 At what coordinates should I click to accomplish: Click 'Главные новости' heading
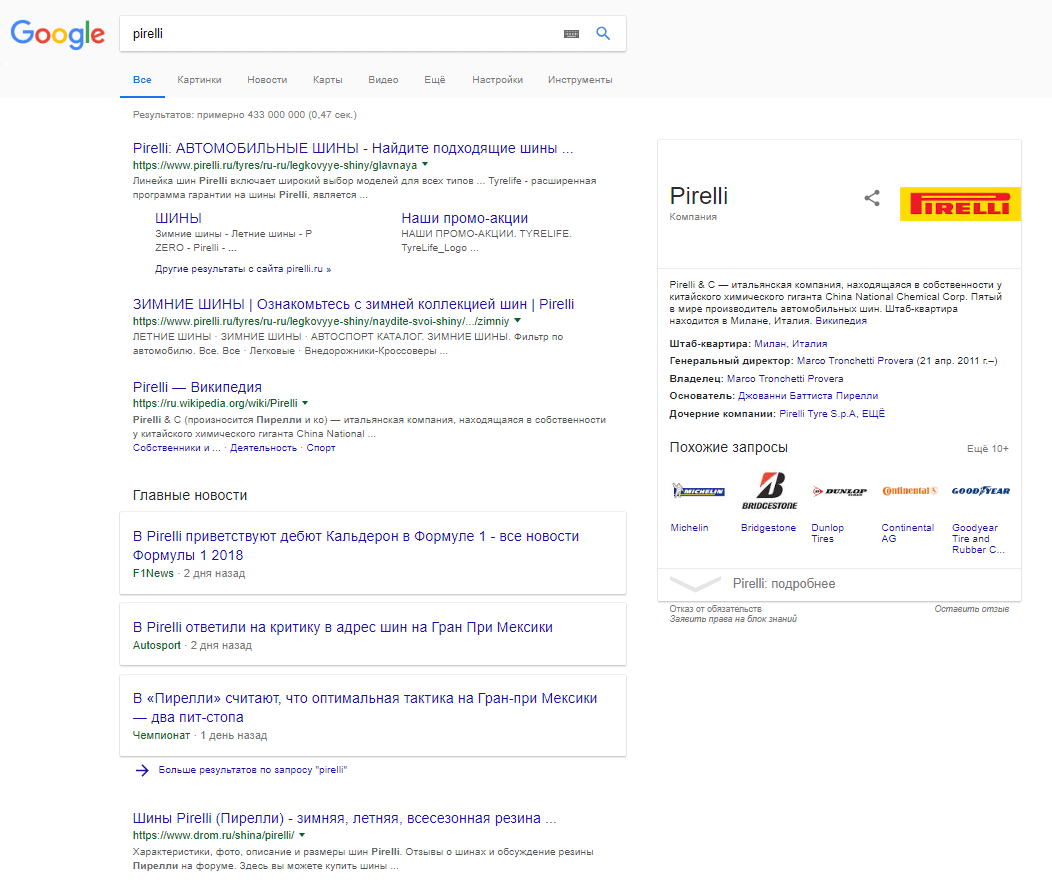point(190,495)
